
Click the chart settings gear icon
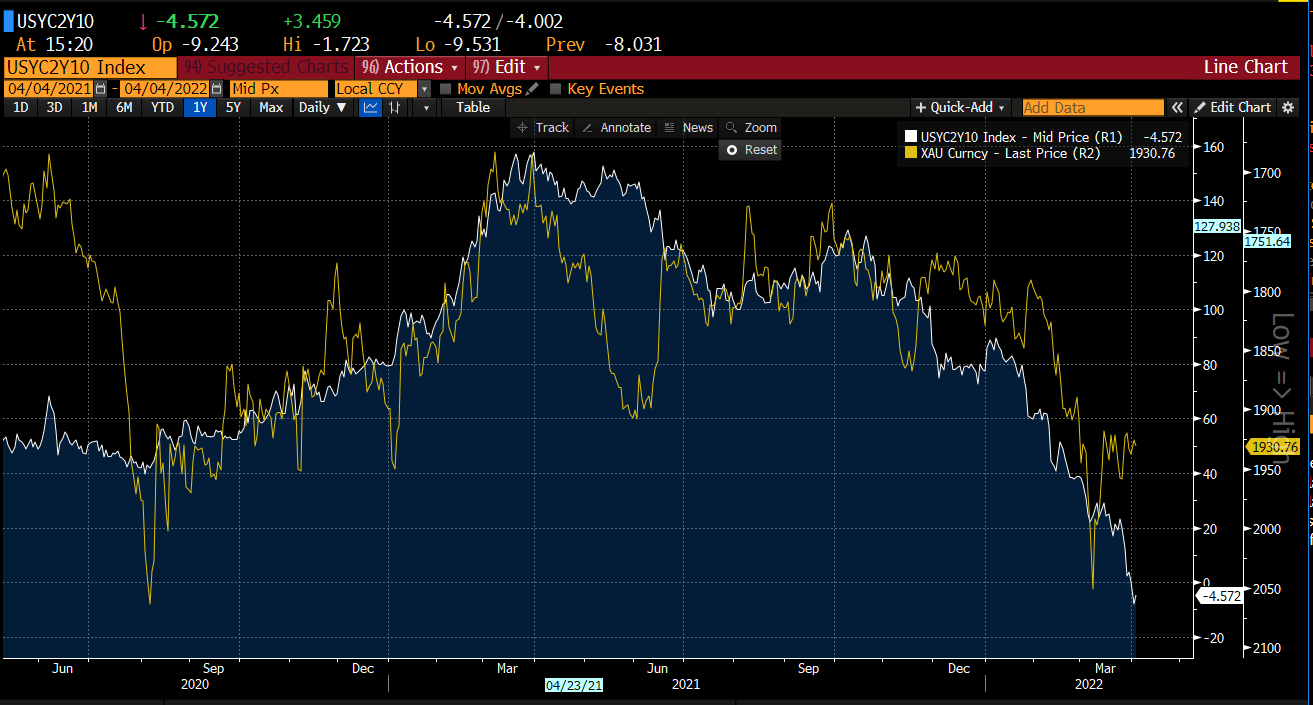point(1288,107)
